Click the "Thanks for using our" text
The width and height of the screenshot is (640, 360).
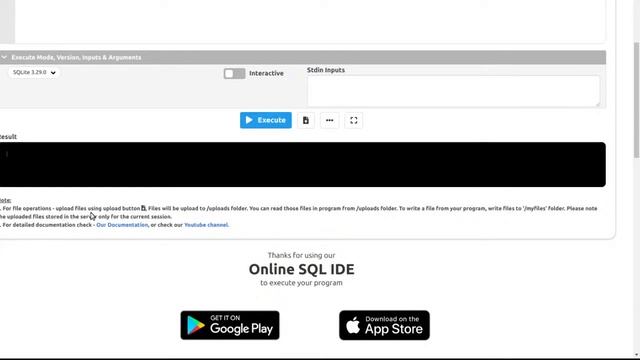click(302, 255)
